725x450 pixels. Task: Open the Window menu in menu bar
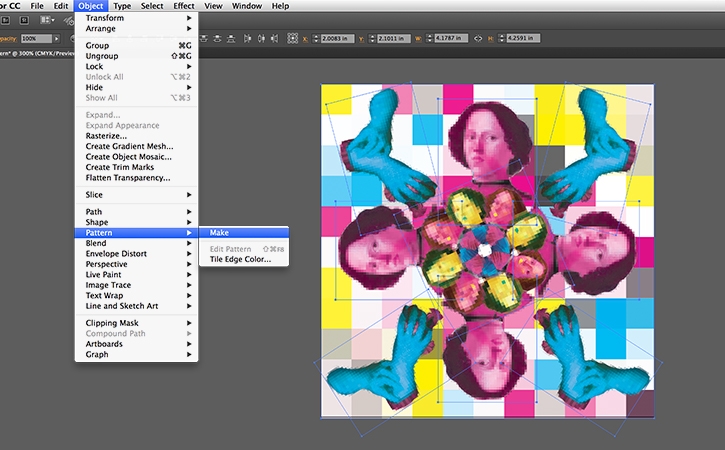click(x=246, y=6)
